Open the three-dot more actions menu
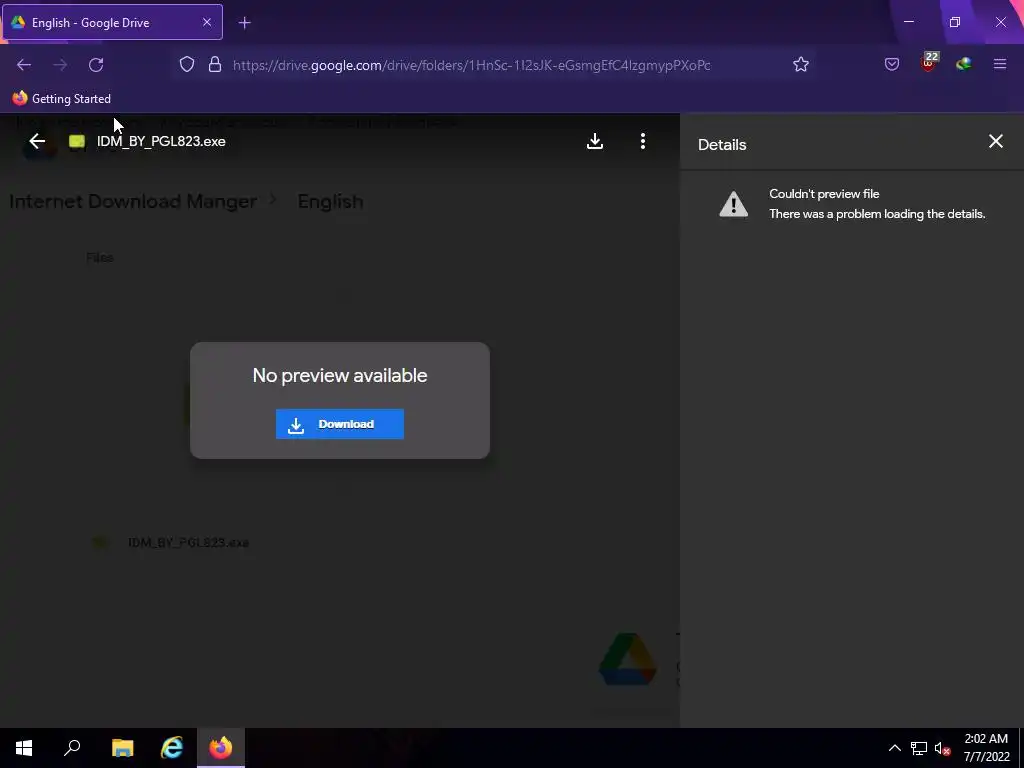 click(643, 141)
